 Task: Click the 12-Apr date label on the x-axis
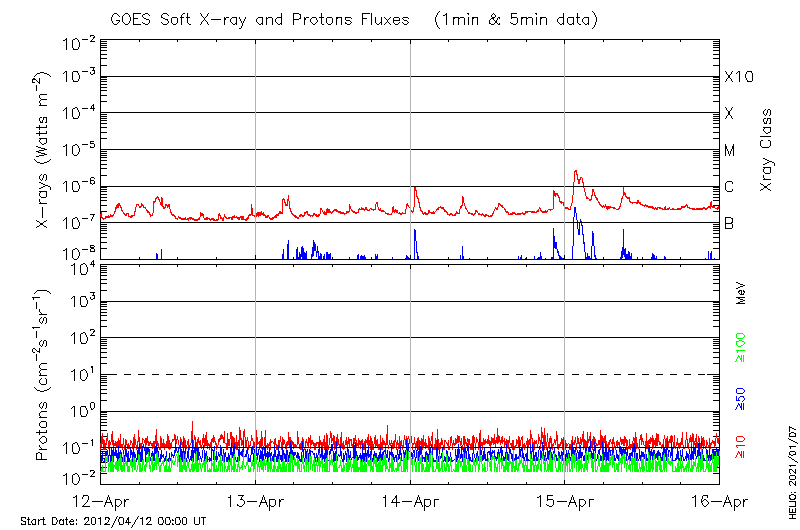click(x=100, y=501)
